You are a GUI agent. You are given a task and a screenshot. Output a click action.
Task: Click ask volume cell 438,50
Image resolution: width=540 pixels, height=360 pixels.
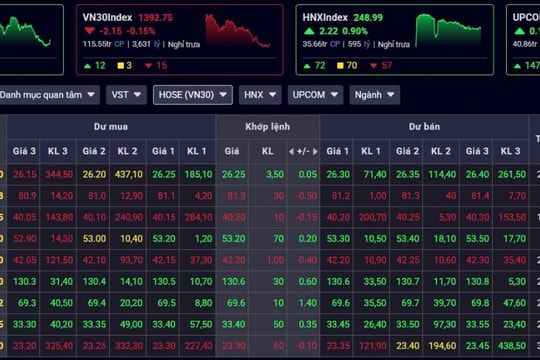[x=512, y=346]
